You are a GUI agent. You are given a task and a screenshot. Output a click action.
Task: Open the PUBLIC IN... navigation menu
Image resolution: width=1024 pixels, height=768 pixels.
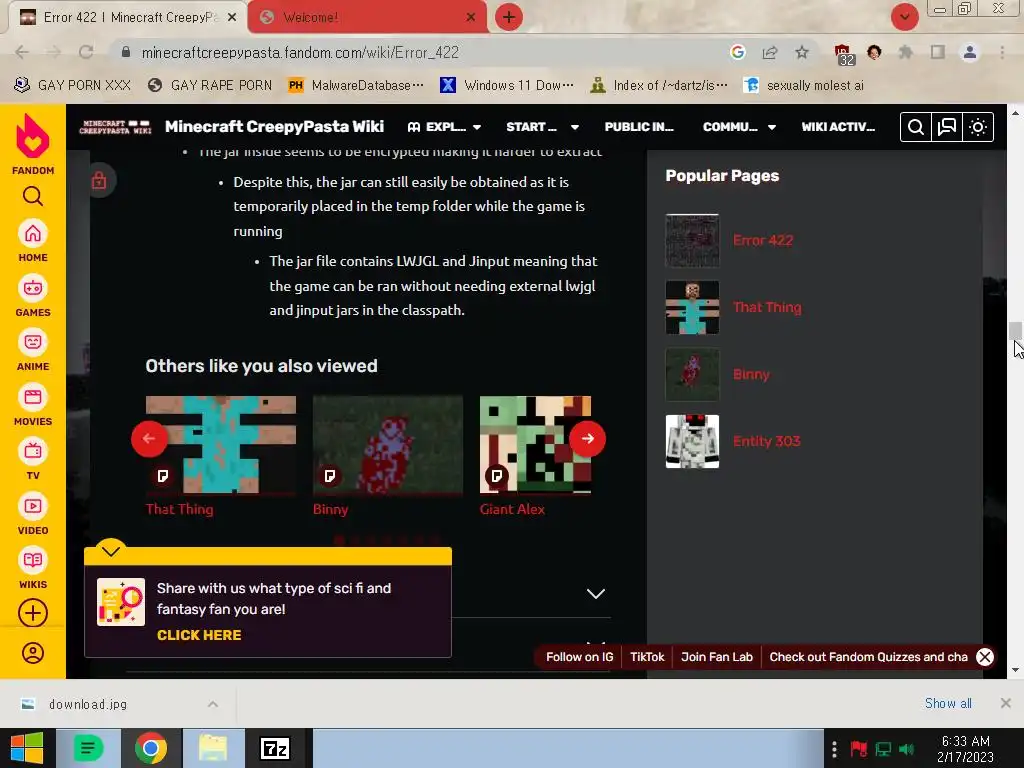pos(639,127)
